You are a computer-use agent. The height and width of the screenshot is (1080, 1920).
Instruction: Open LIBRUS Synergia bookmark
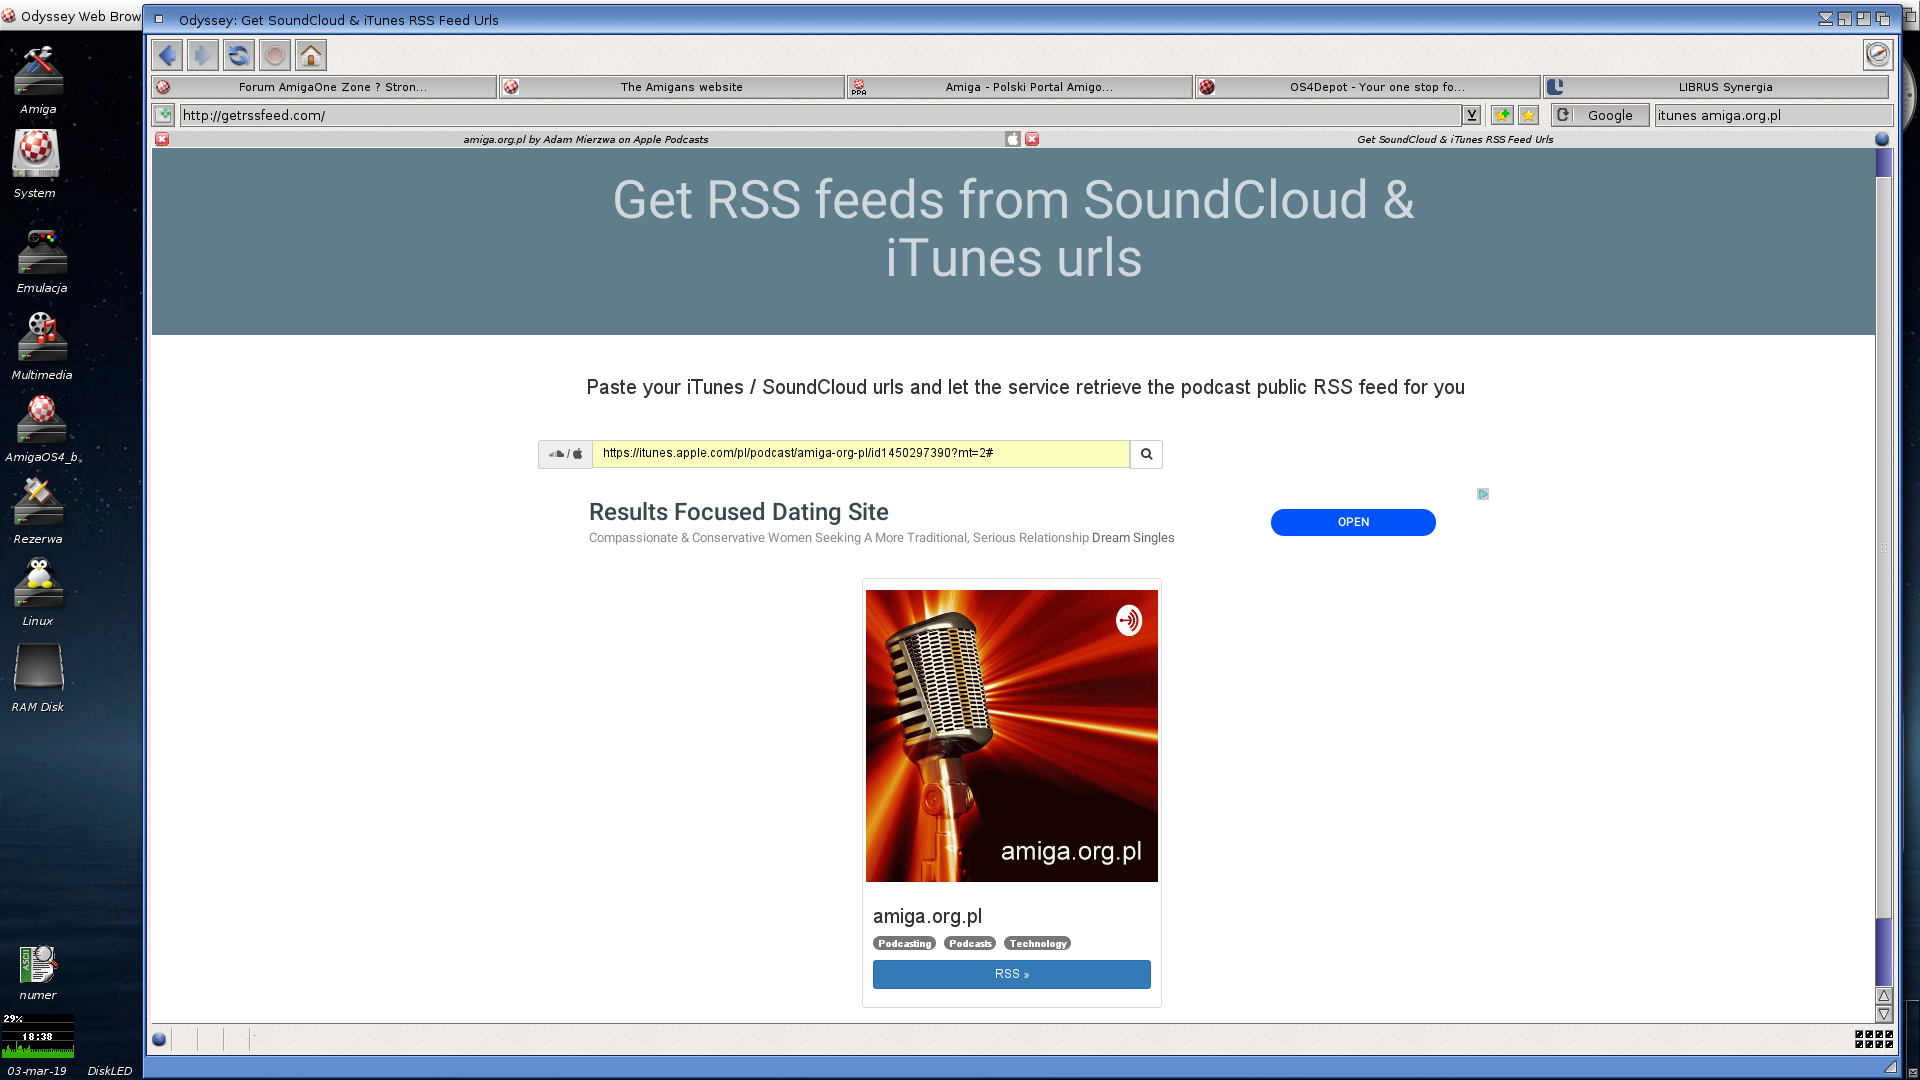pyautogui.click(x=1716, y=87)
